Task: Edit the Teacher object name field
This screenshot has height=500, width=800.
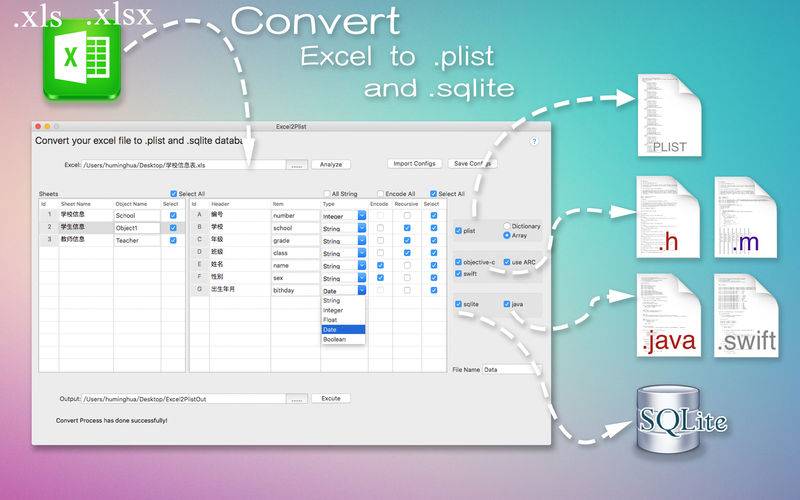Action: [x=137, y=240]
